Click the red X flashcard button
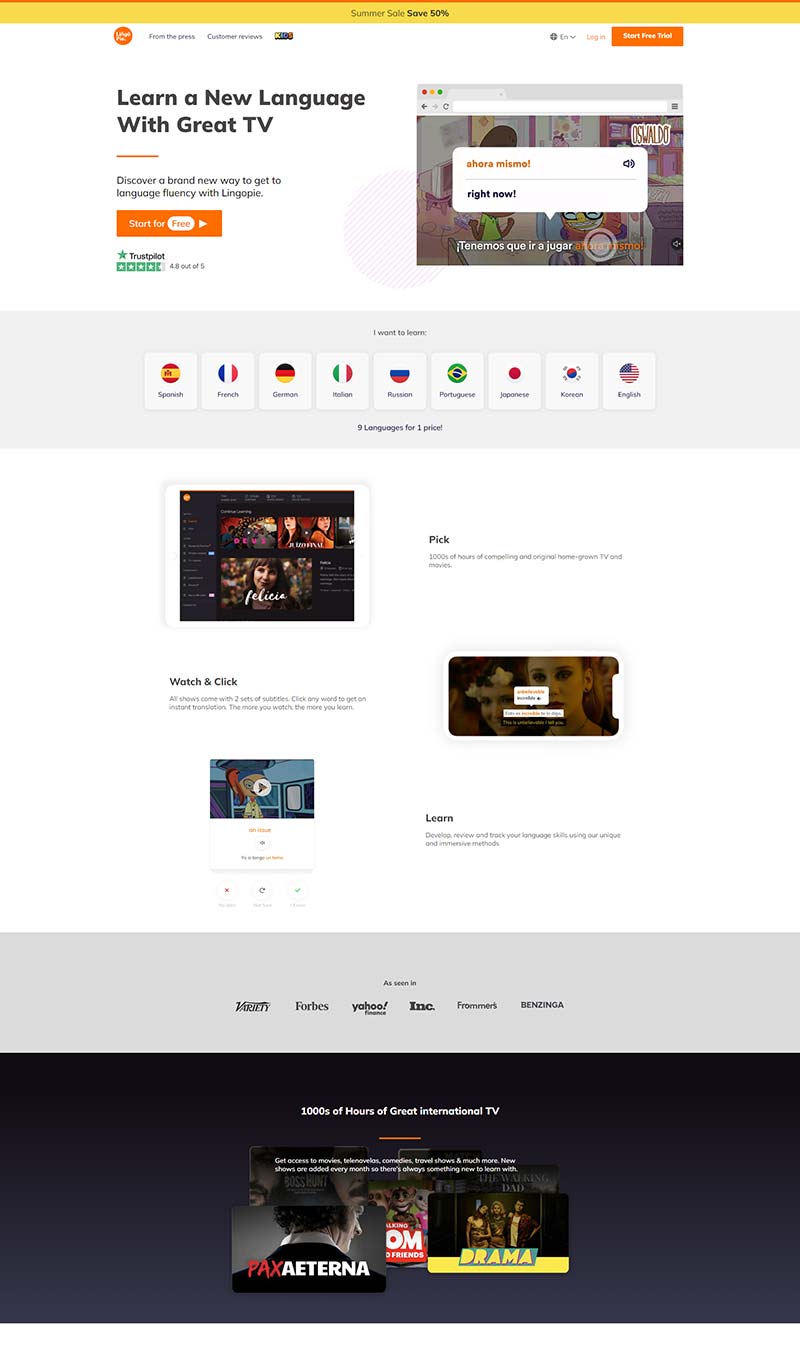Screen dimensions: 800x1350 click(227, 890)
